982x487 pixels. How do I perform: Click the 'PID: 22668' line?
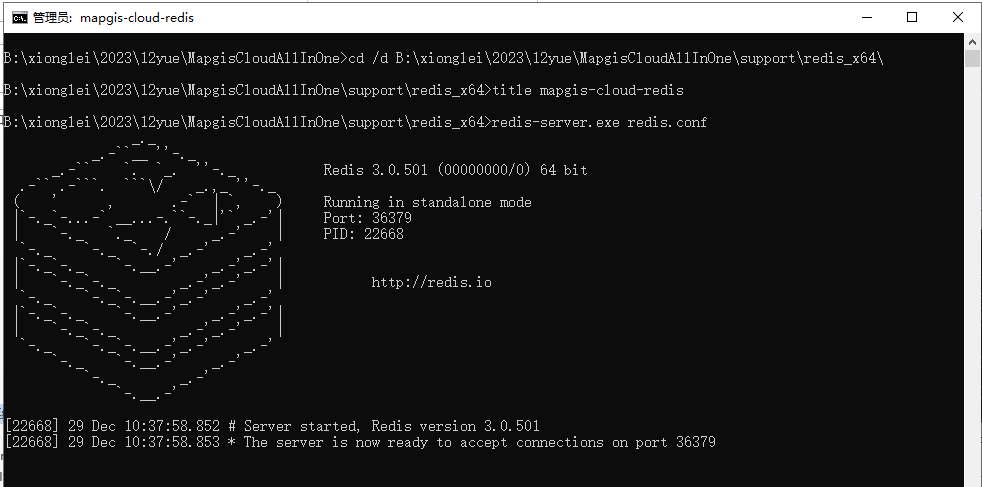[363, 234]
